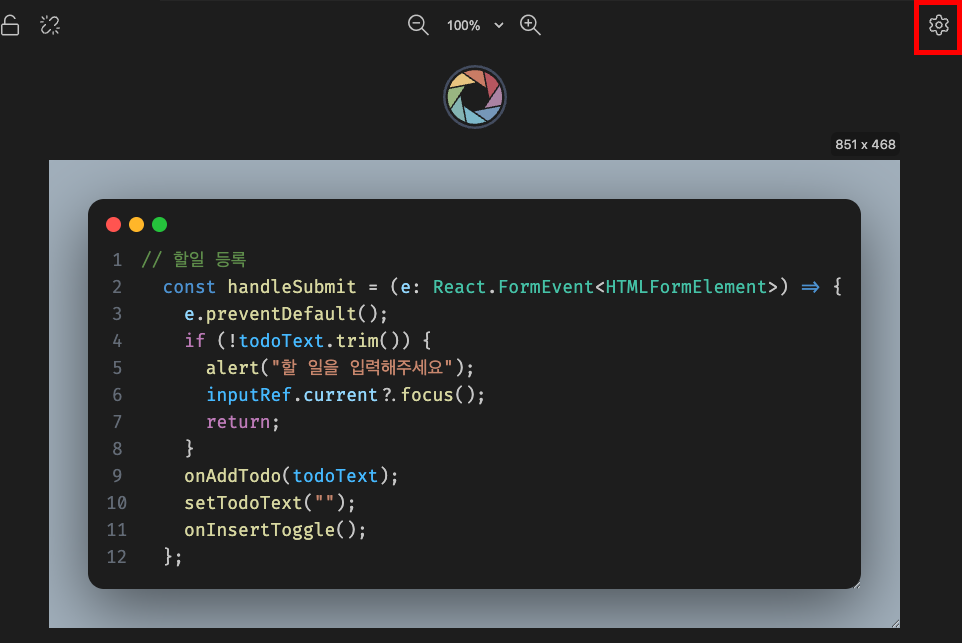Click the comment line '// 할일 등록'
962x643 pixels.
194,260
